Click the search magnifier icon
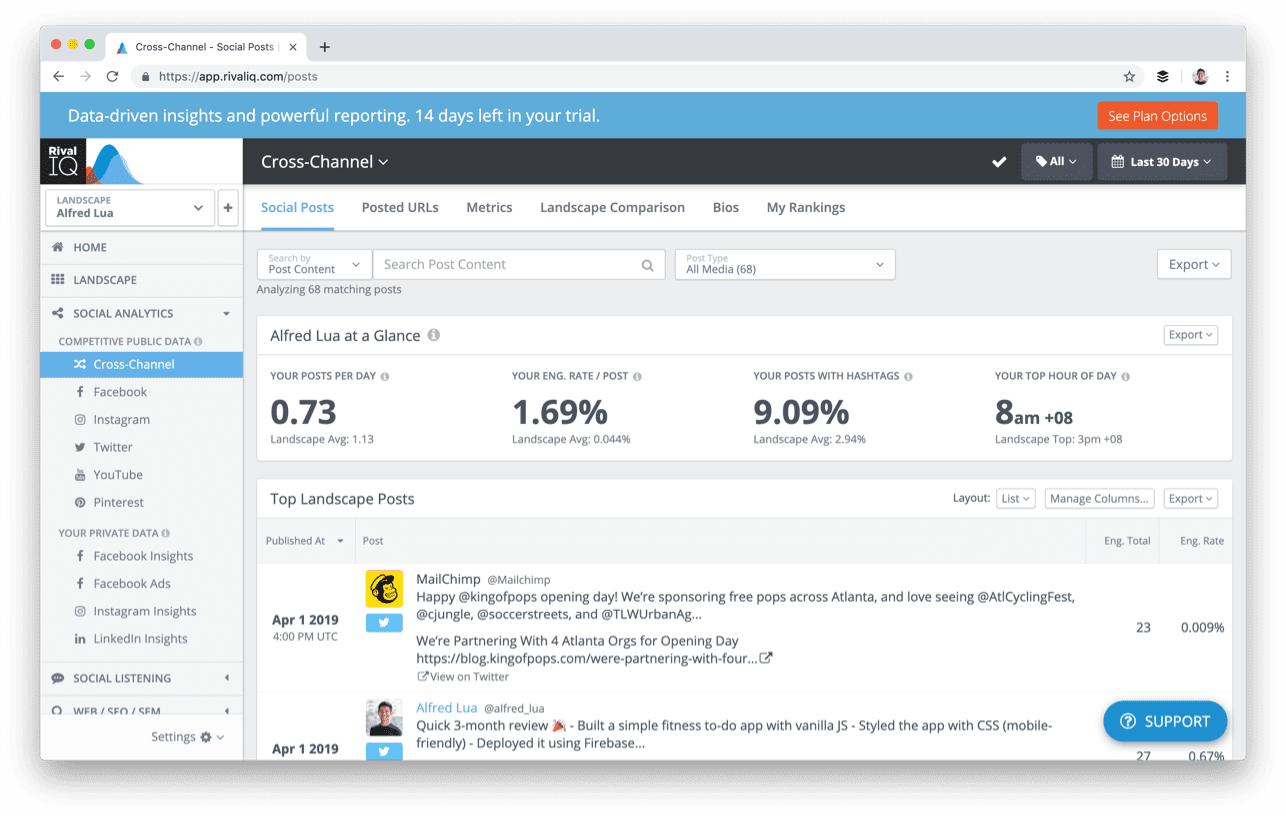The image size is (1286, 816). (x=648, y=265)
